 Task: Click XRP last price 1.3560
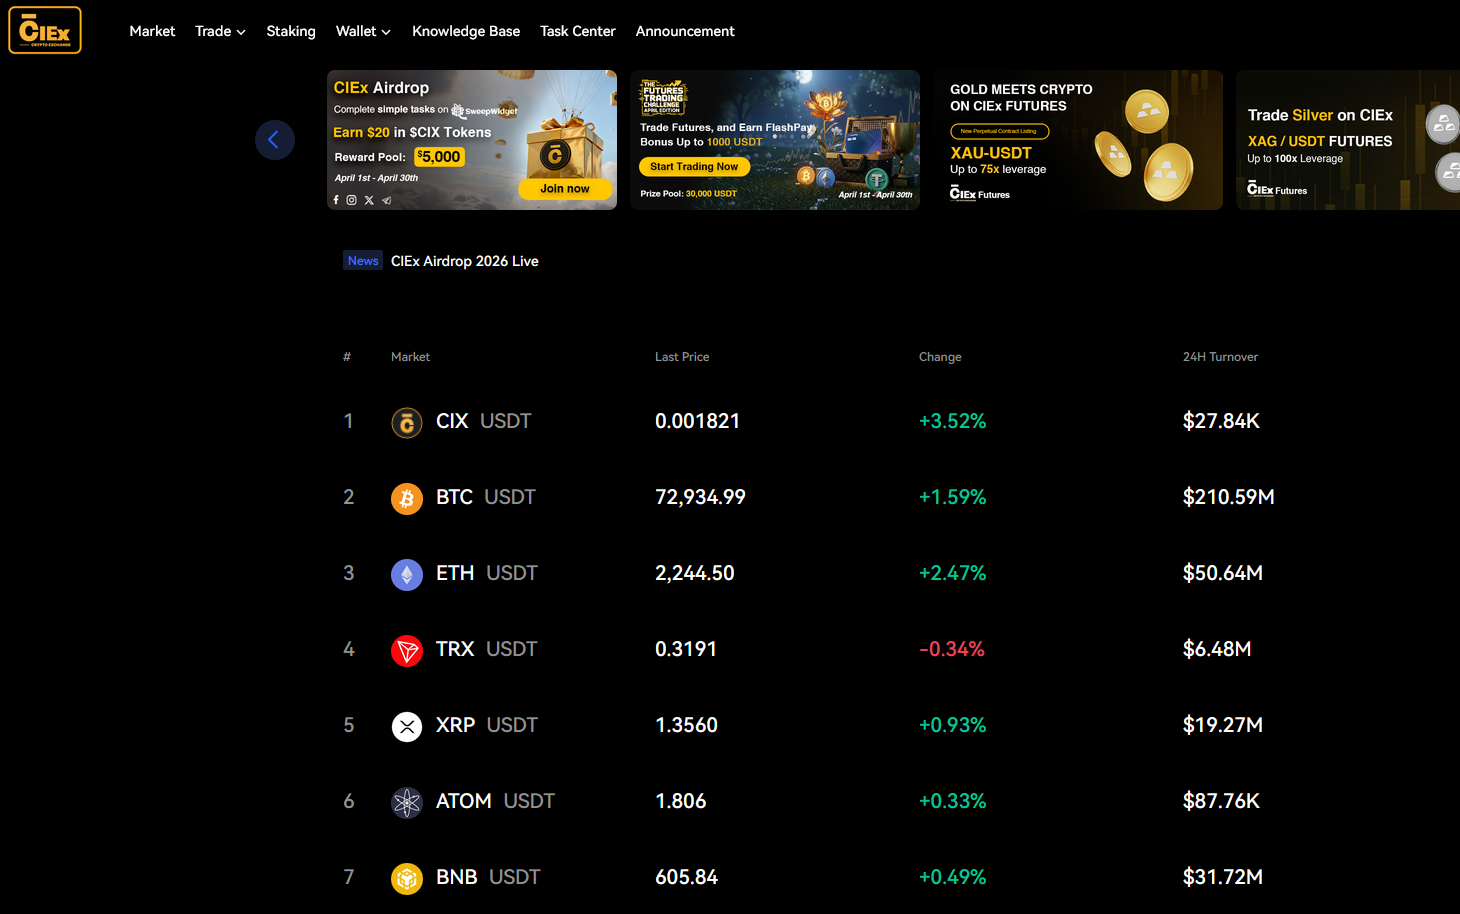tap(686, 725)
